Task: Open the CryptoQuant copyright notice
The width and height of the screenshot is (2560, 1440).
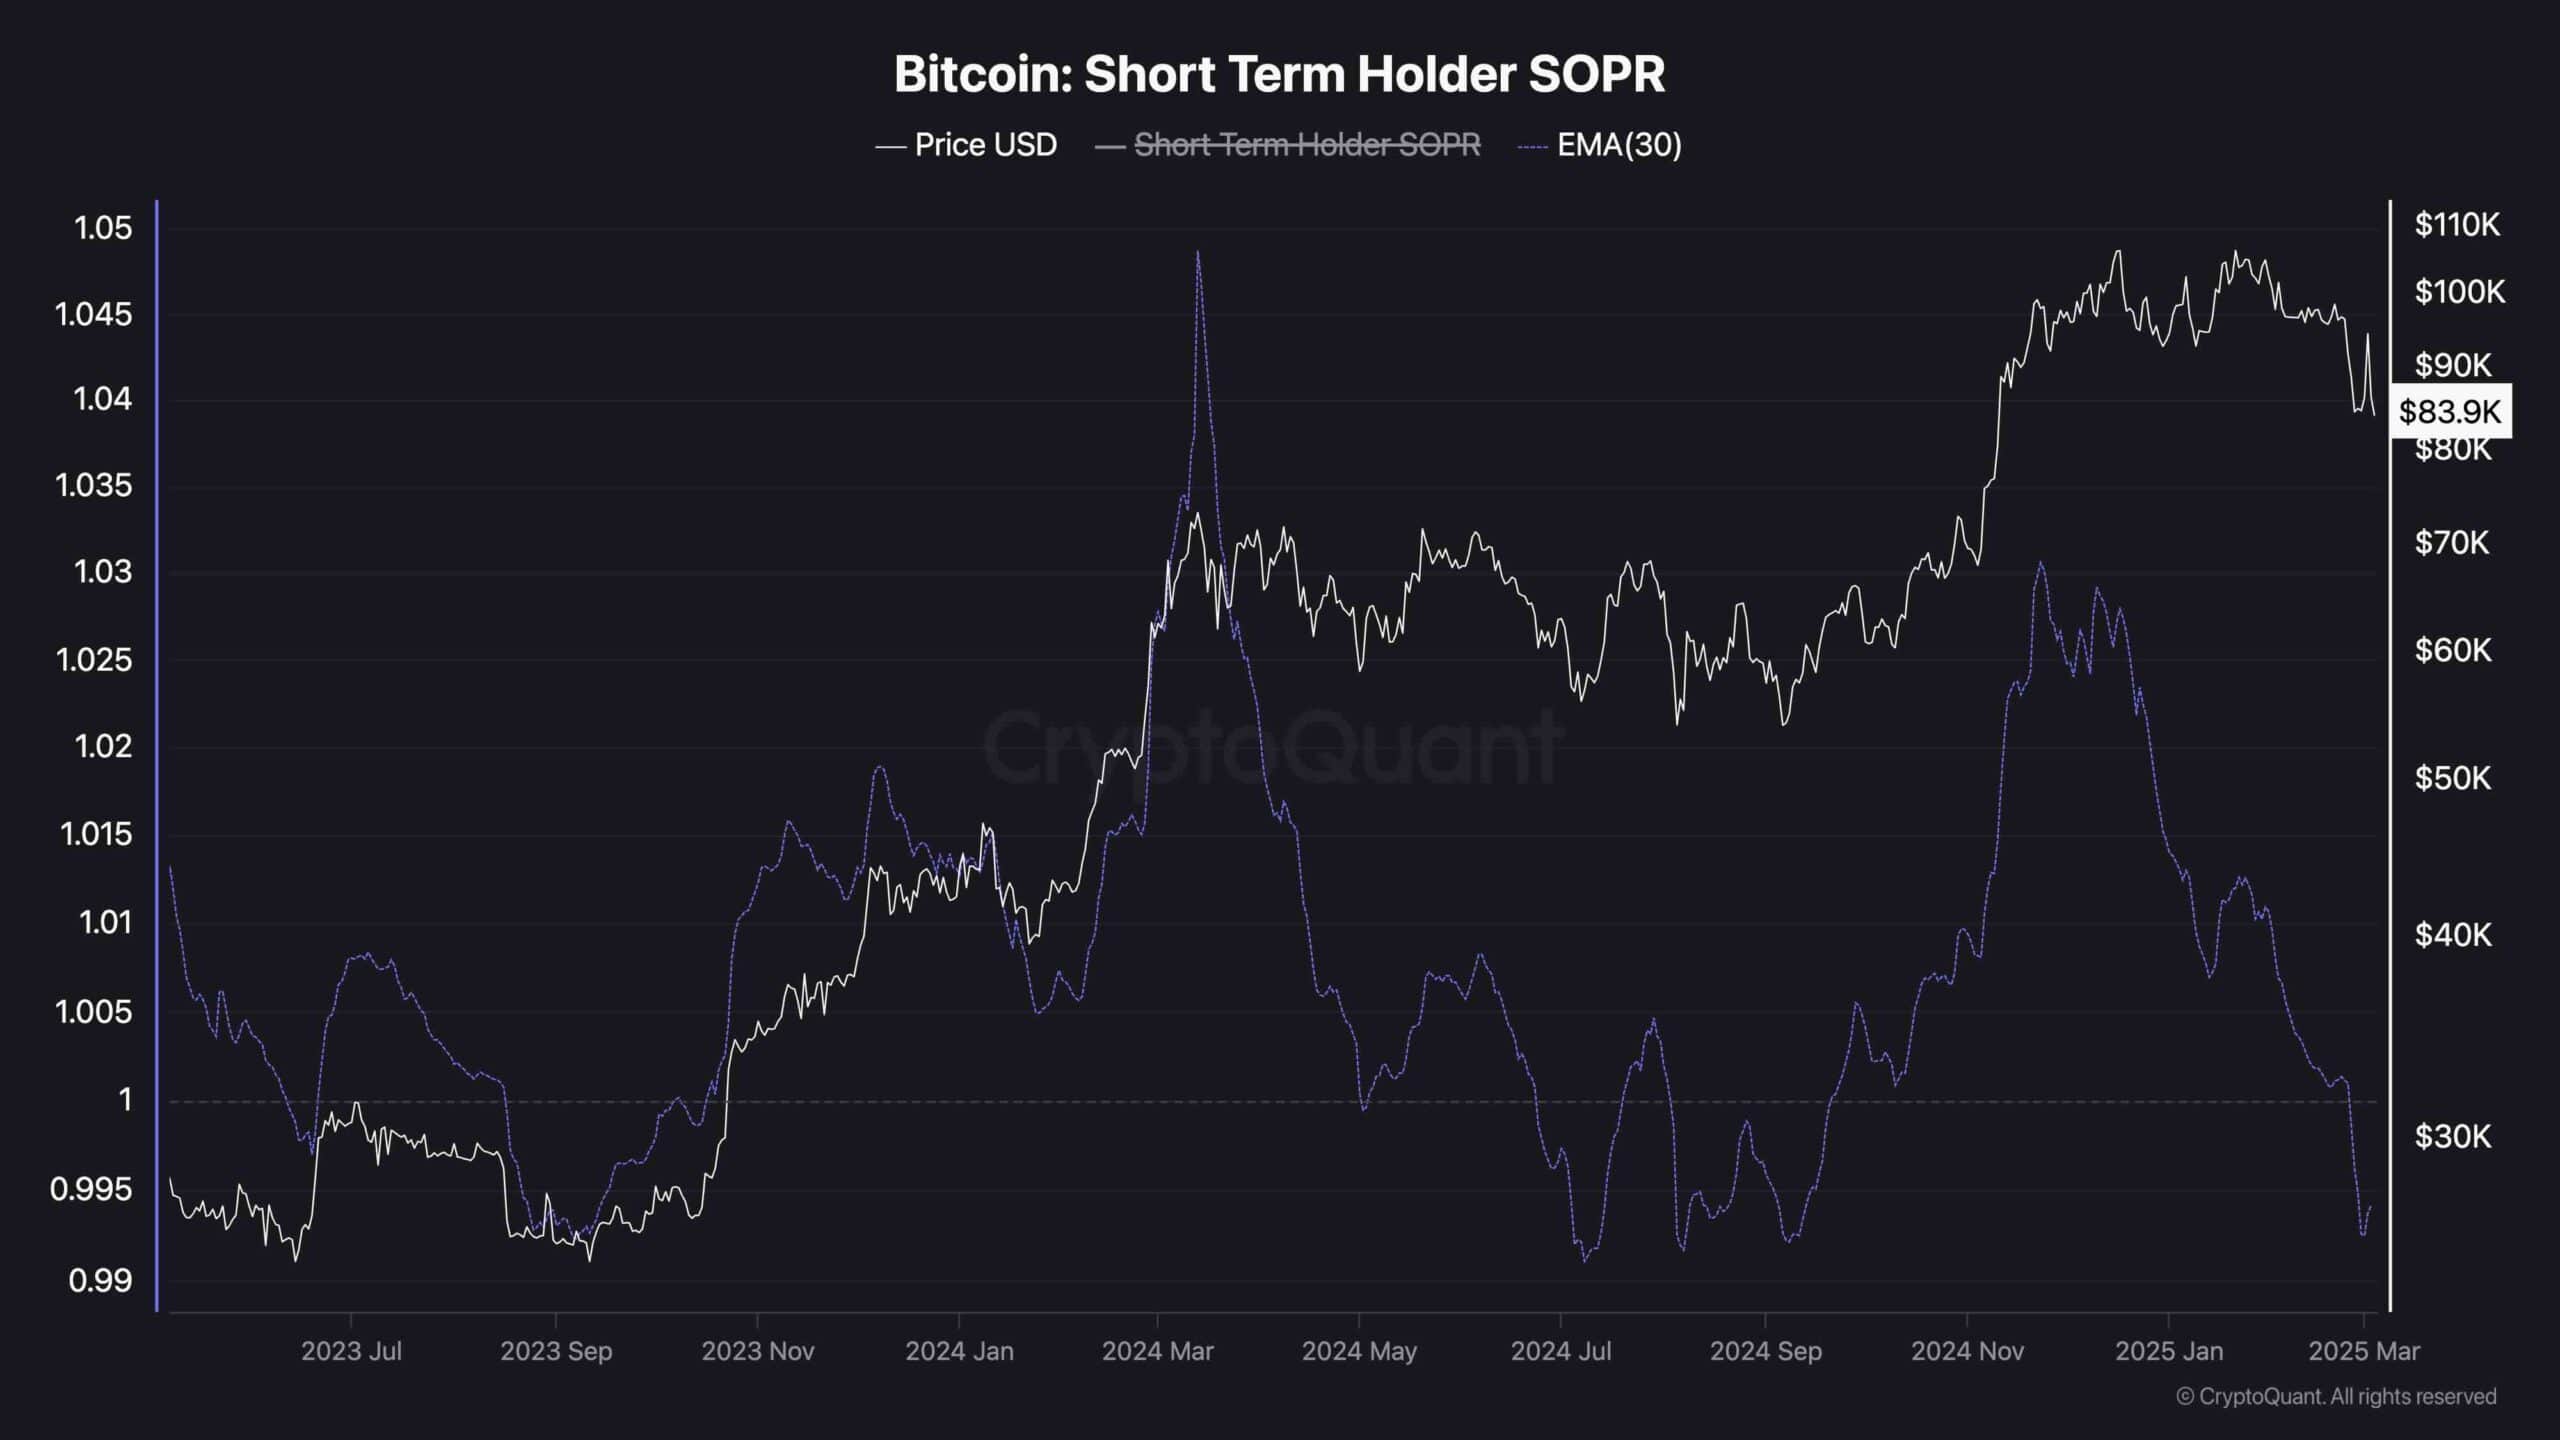Action: click(2336, 1396)
